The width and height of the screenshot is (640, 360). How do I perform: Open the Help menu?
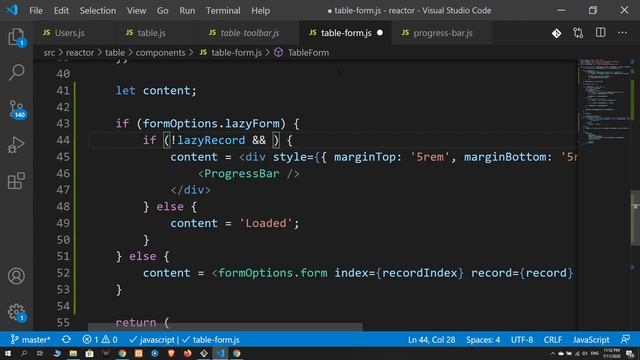pos(260,11)
